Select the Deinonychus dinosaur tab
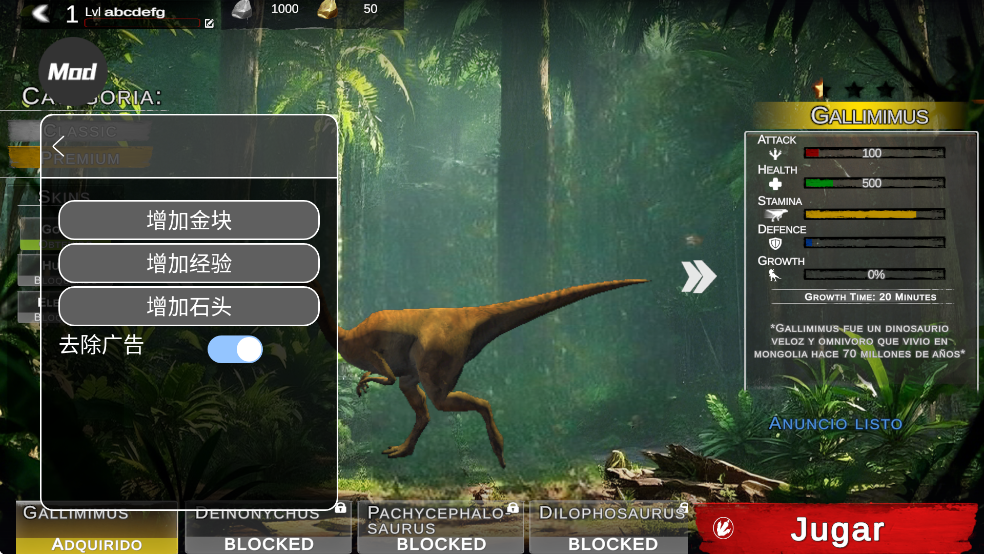The height and width of the screenshot is (554, 984). pos(268,528)
